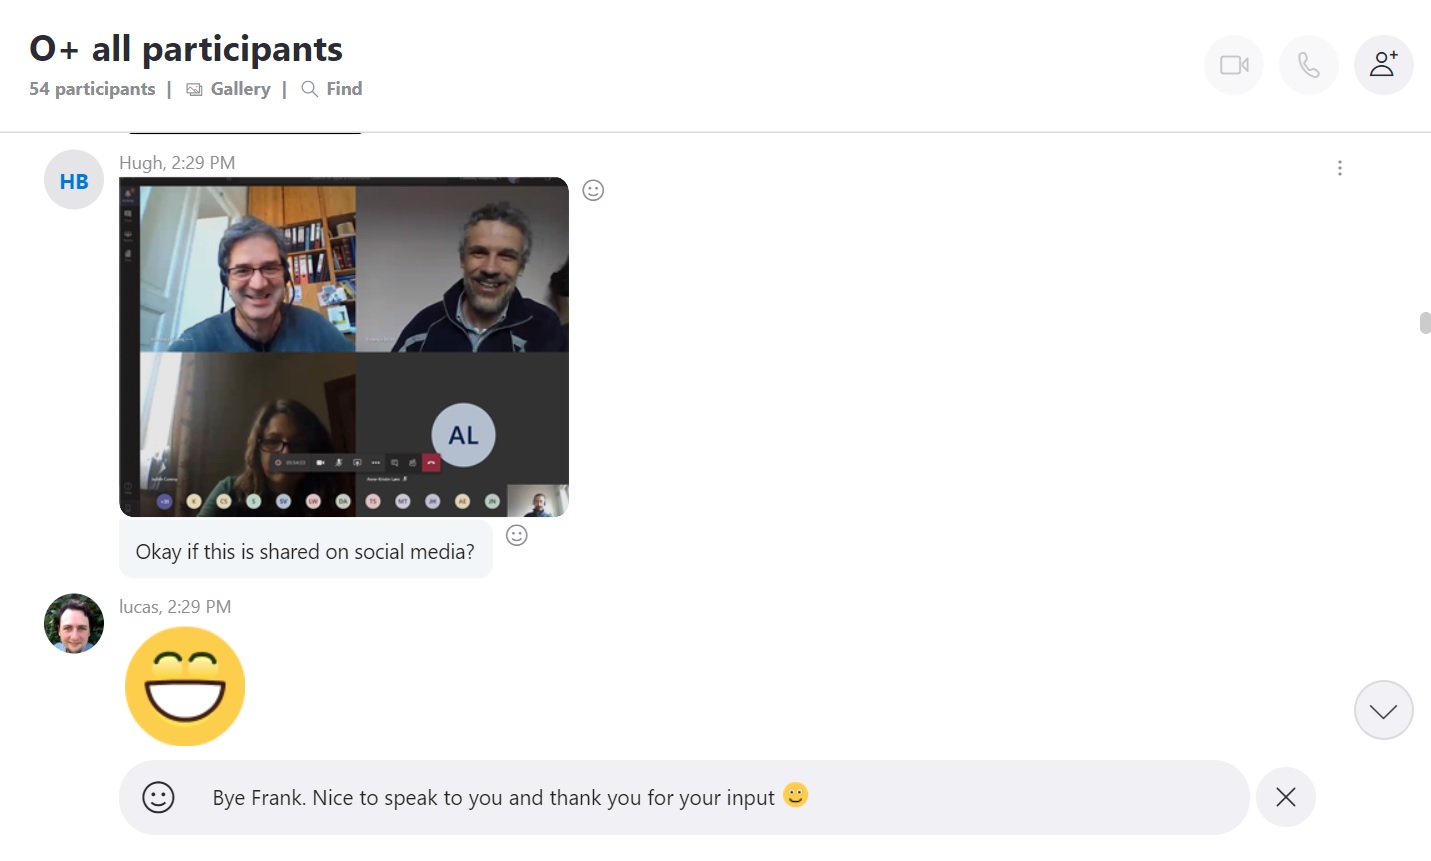This screenshot has width=1431, height=861.
Task: Open the emoji picker in message box
Action: pos(158,797)
